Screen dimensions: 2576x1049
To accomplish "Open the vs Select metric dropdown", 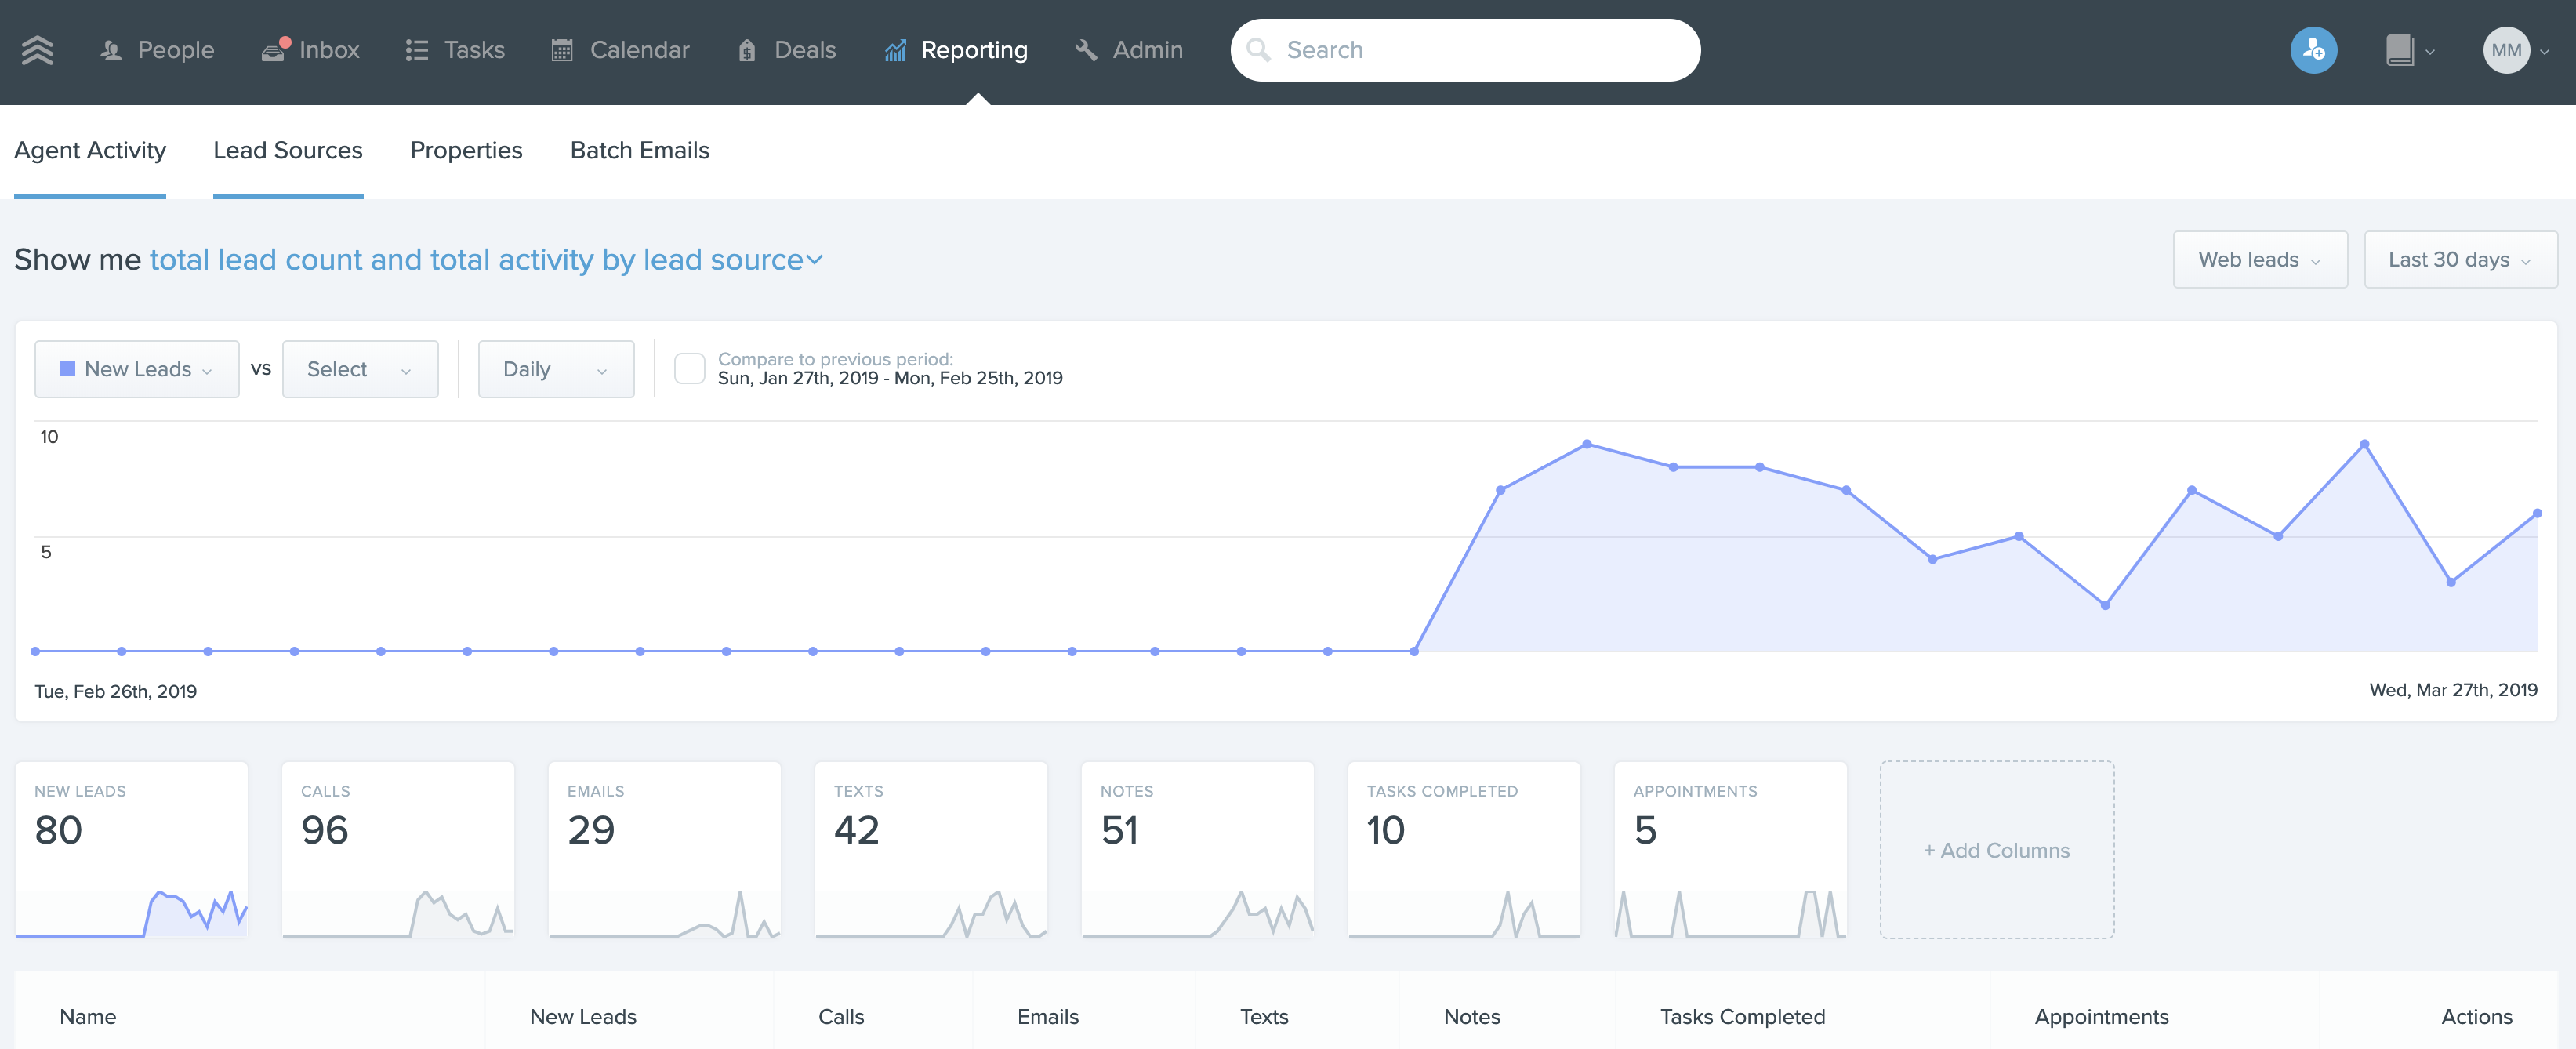I will coord(359,369).
